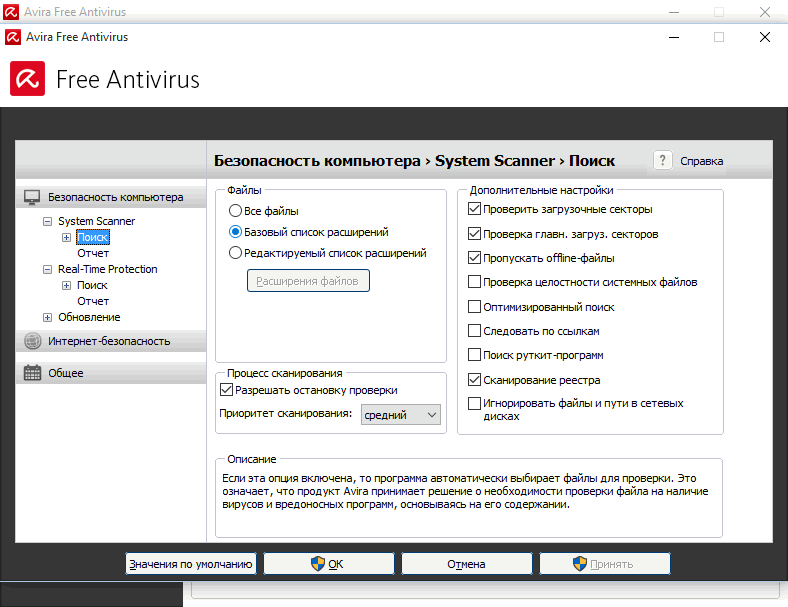Image resolution: width=788 pixels, height=607 pixels.
Task: Click the Расширения файлов button
Action: (308, 280)
